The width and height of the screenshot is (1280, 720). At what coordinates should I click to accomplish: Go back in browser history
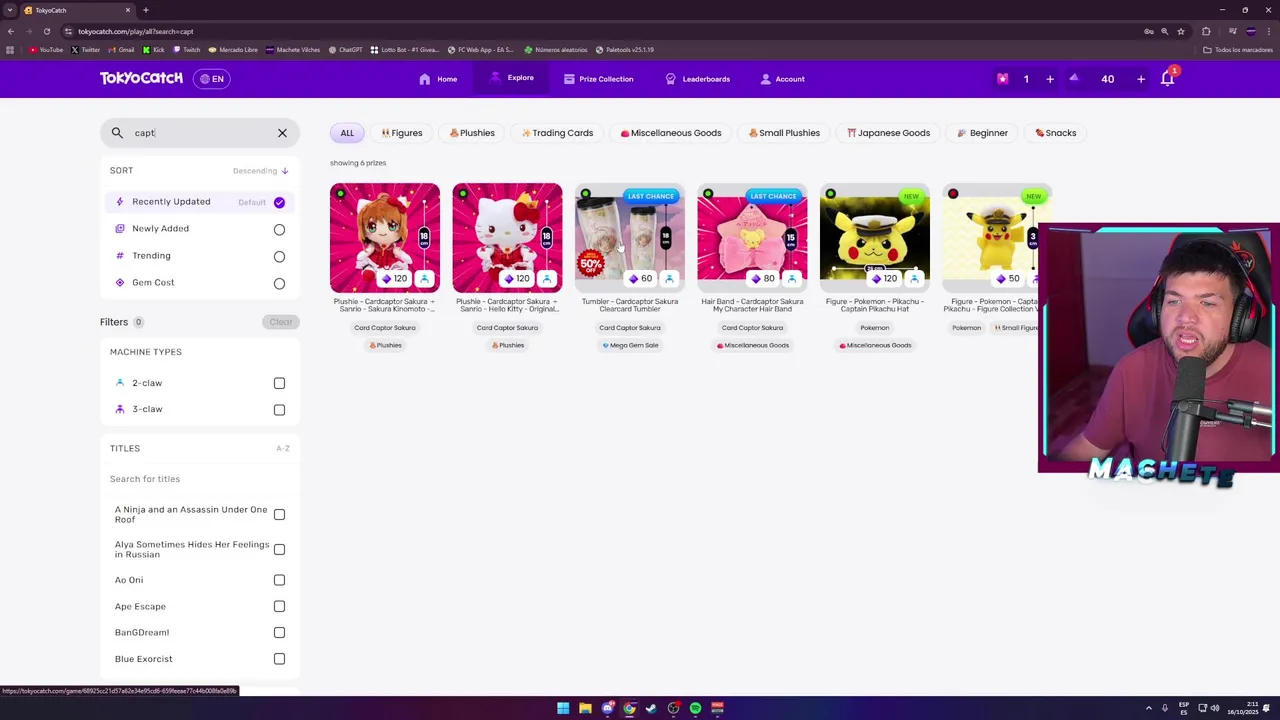pyautogui.click(x=11, y=31)
